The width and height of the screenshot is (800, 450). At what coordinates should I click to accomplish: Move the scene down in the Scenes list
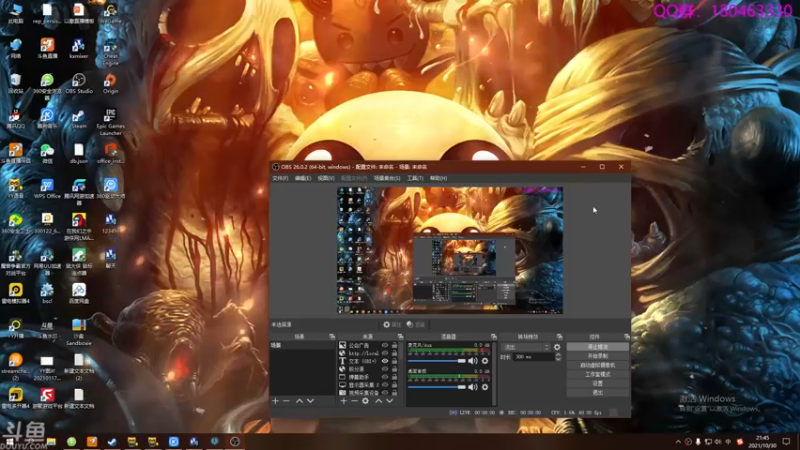(310, 401)
